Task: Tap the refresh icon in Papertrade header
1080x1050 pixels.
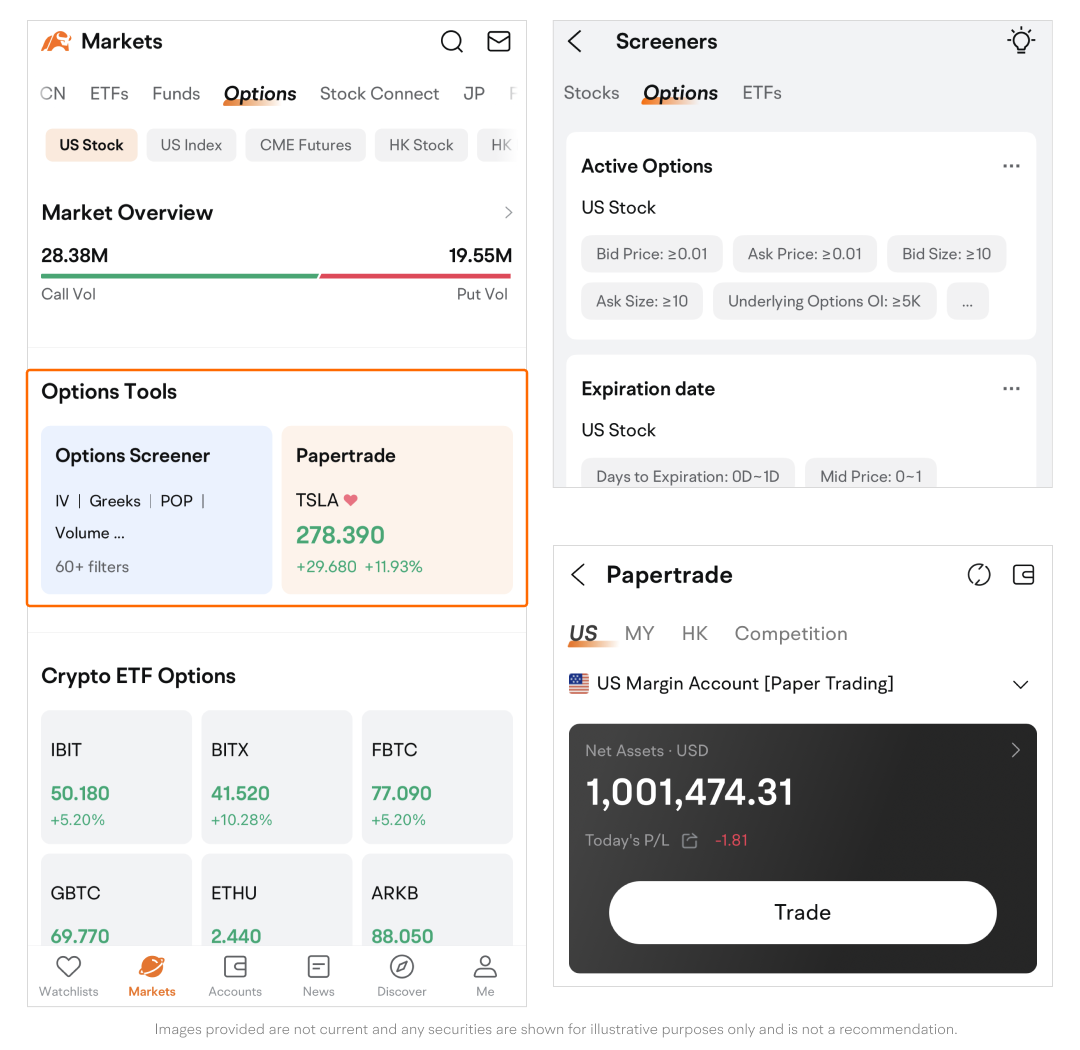Action: pyautogui.click(x=978, y=575)
